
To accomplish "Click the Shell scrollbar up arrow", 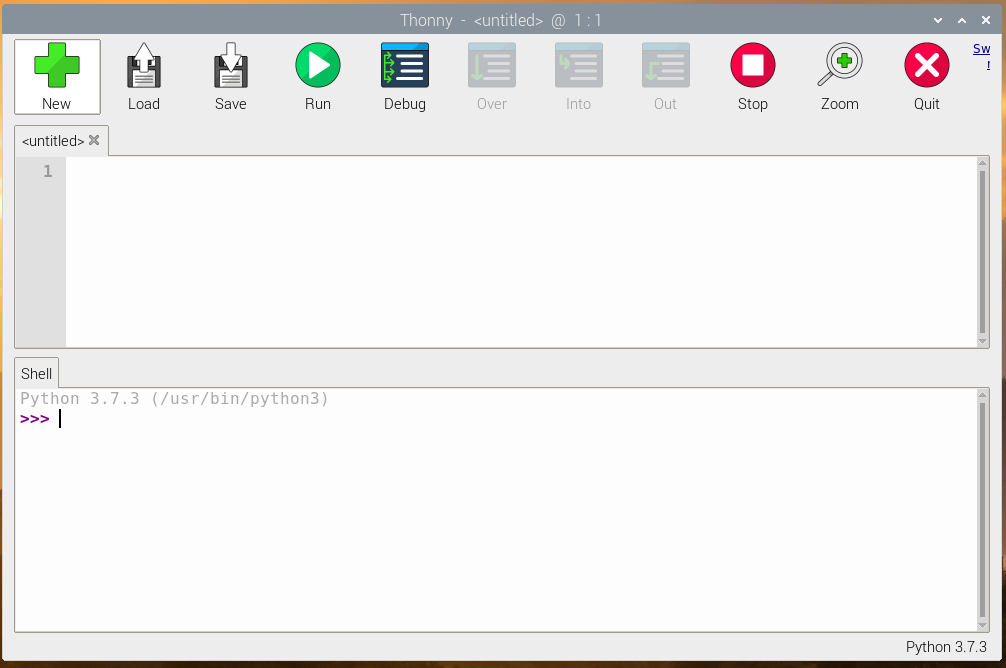I will 982,395.
